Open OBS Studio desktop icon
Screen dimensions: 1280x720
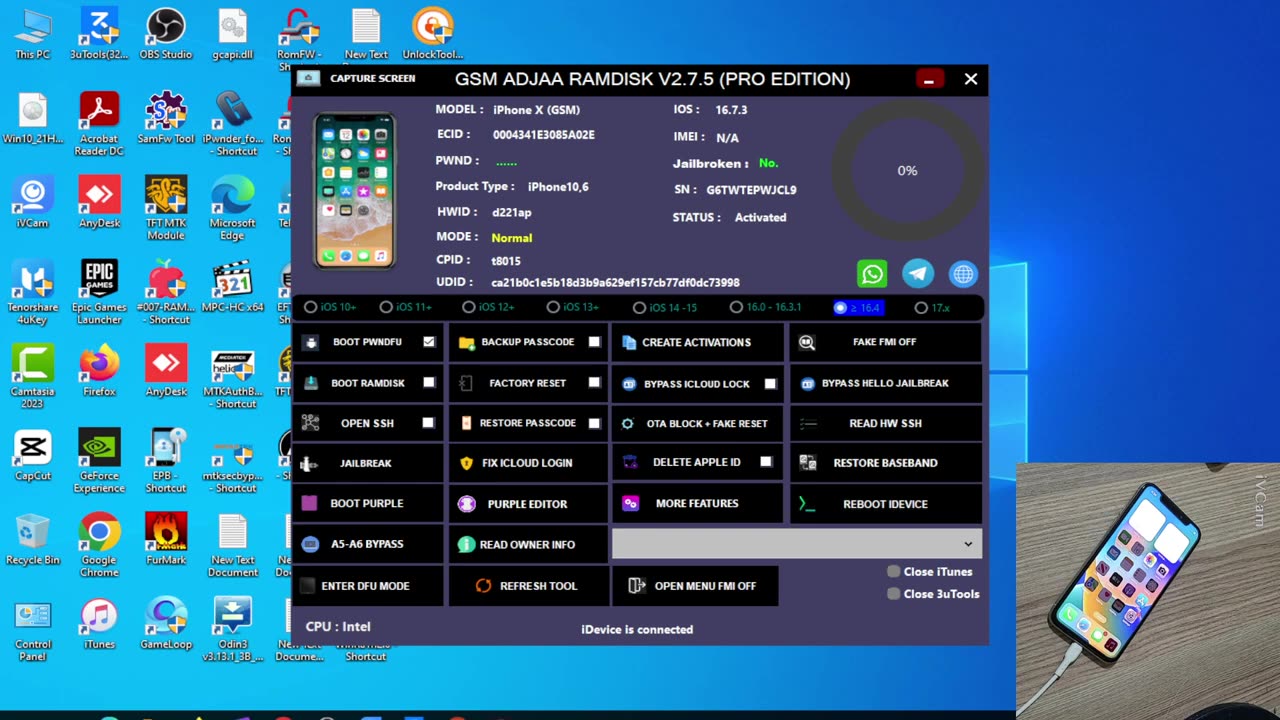(166, 34)
